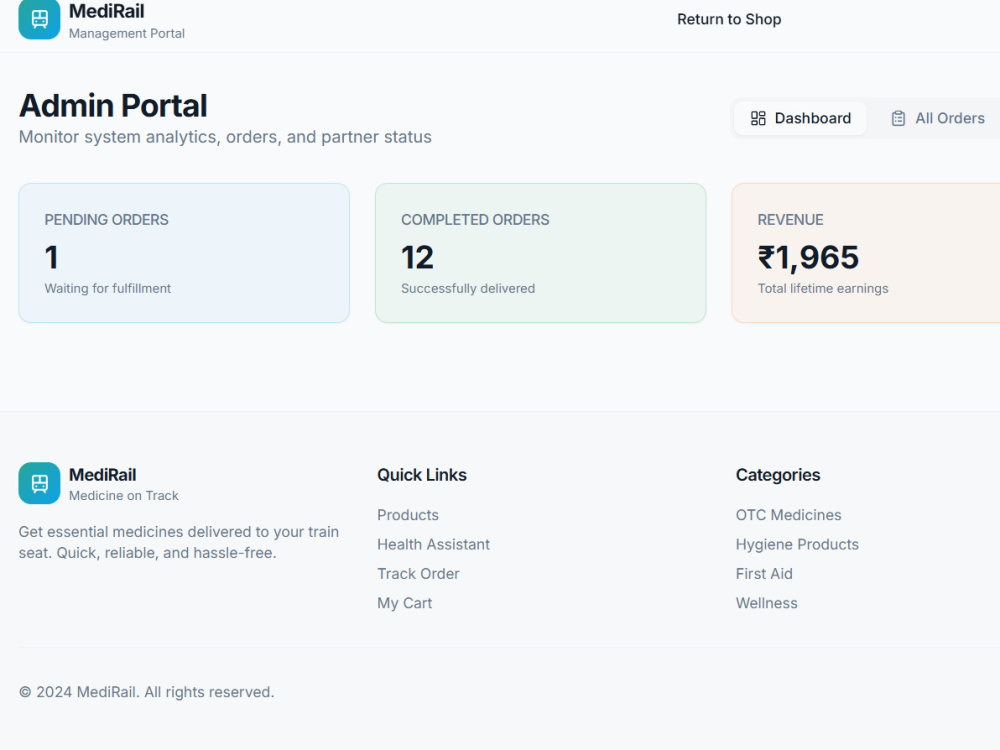
Task: Click the 'PENDING ORDERS' label
Action: click(x=107, y=219)
